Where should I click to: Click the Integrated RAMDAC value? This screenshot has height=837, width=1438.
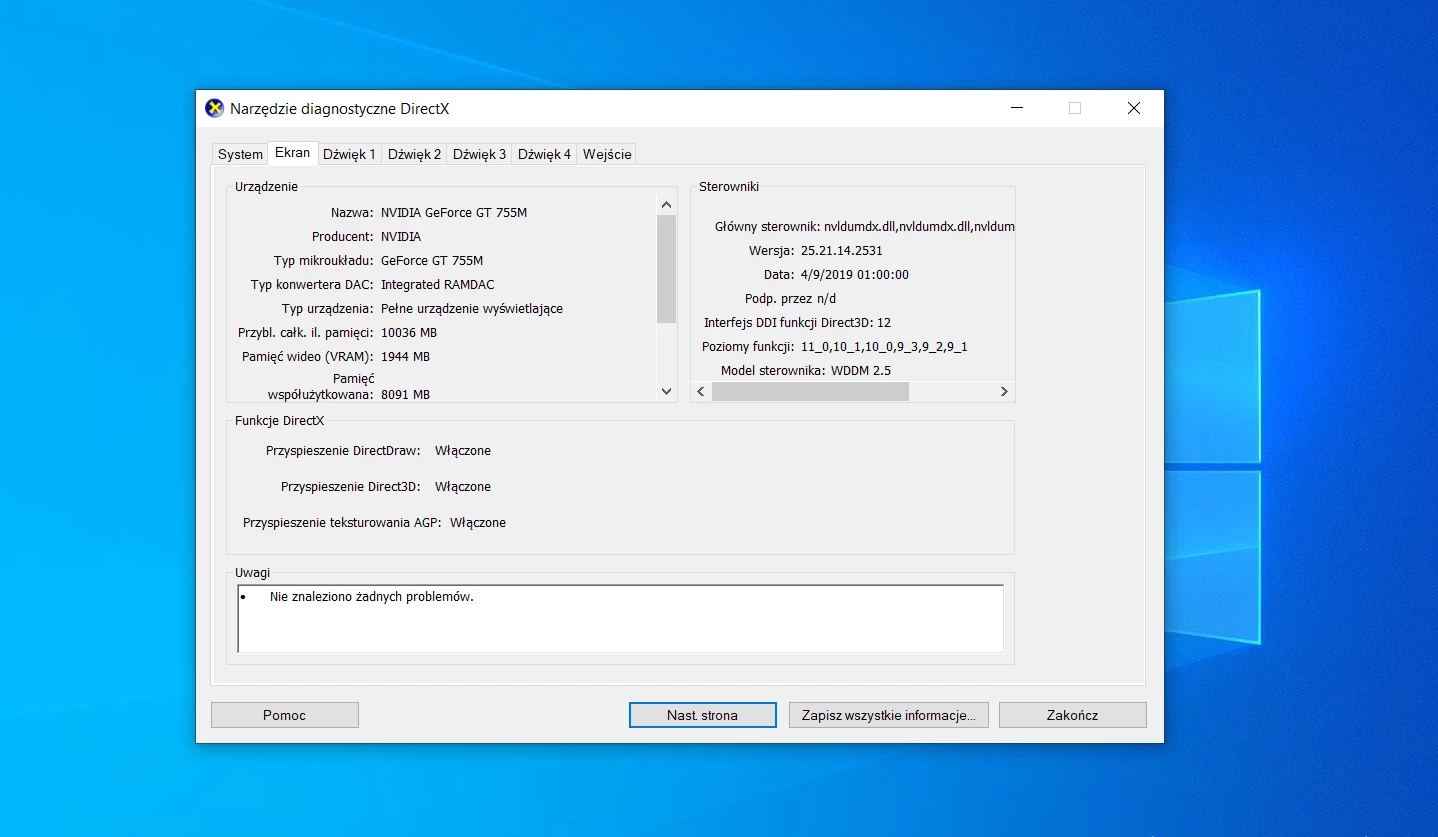438,285
